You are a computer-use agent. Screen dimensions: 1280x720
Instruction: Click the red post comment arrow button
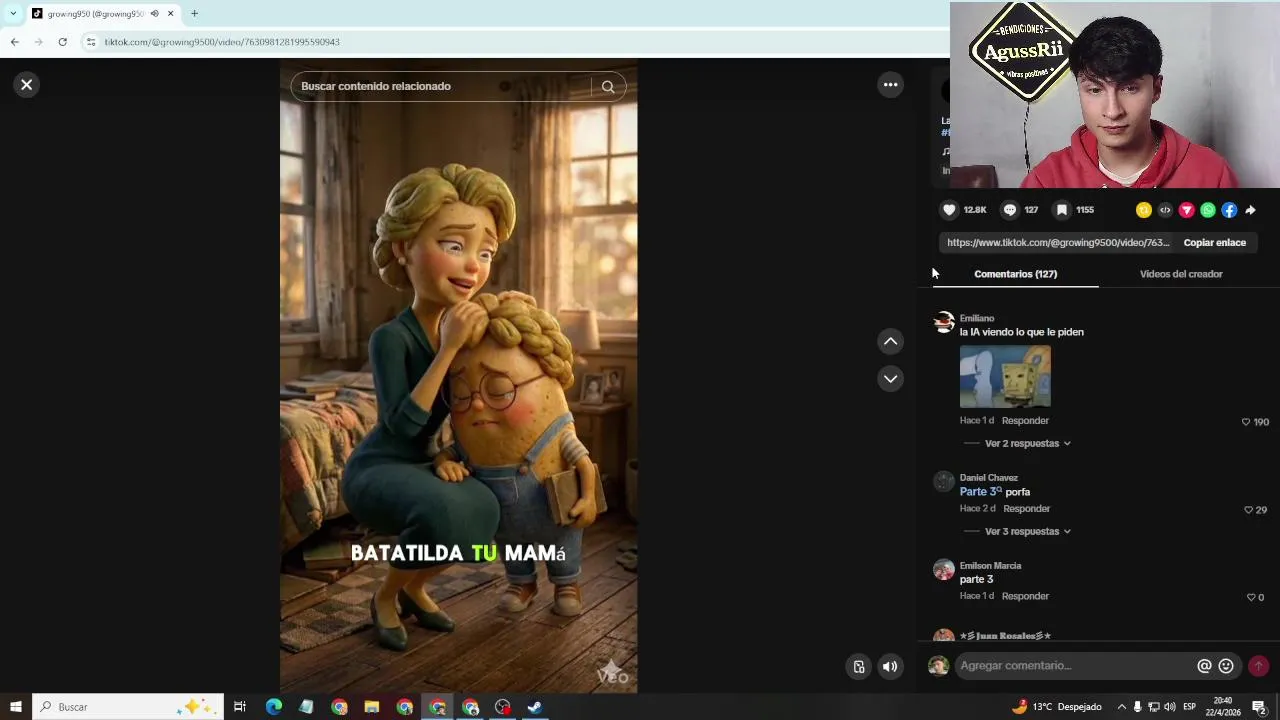tap(1258, 666)
